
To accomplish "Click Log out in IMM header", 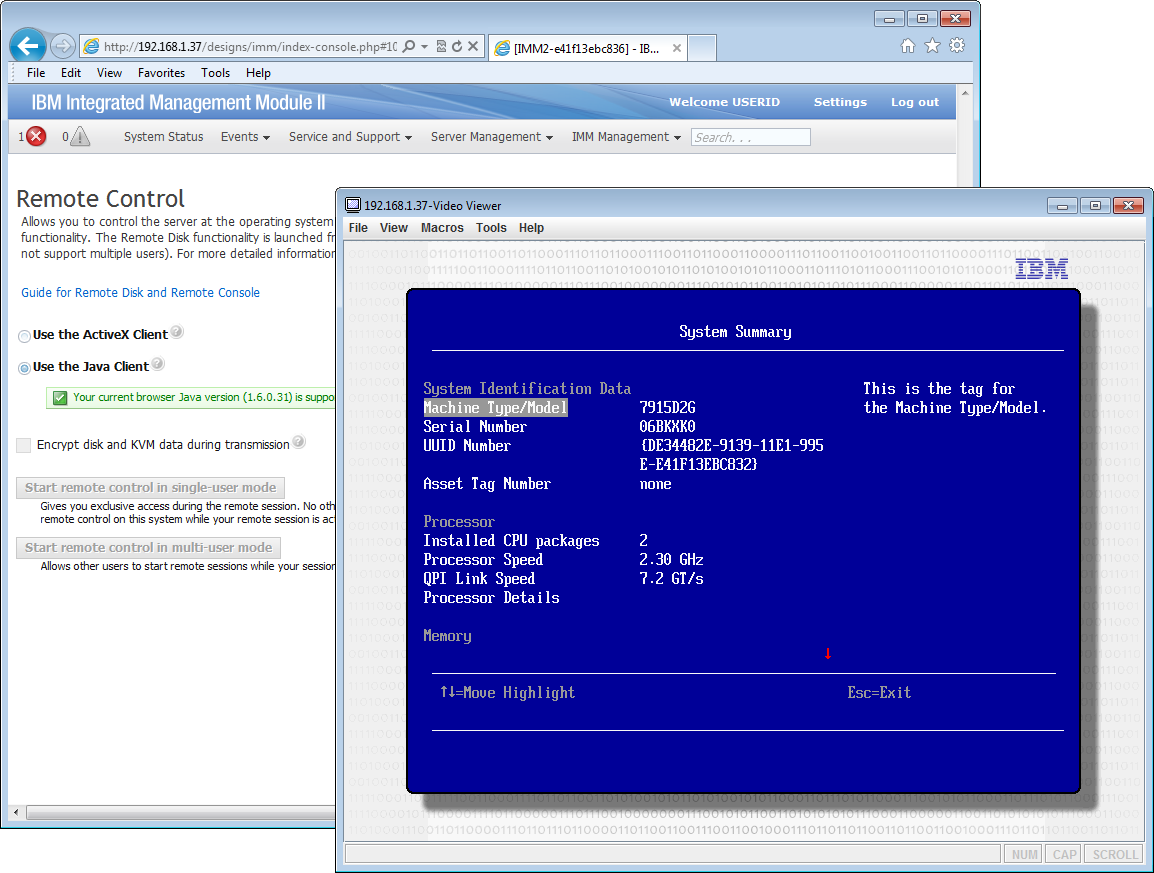I will tap(915, 102).
